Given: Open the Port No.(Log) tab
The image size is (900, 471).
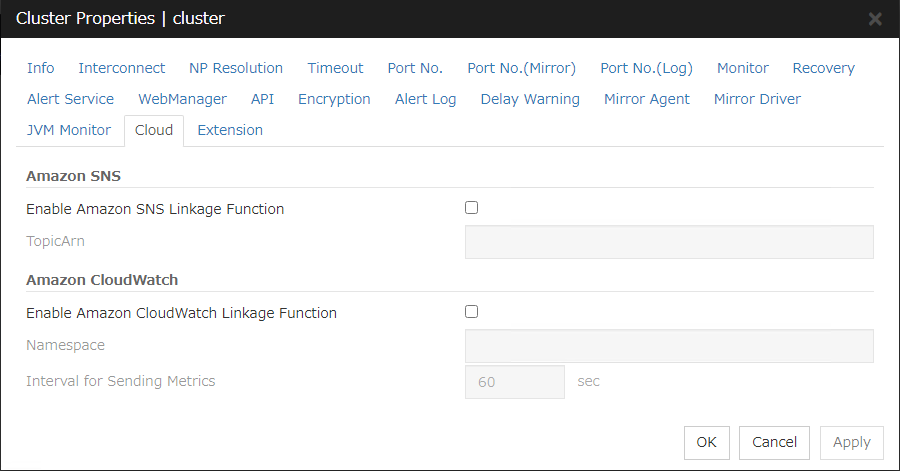Looking at the screenshot, I should (x=646, y=68).
